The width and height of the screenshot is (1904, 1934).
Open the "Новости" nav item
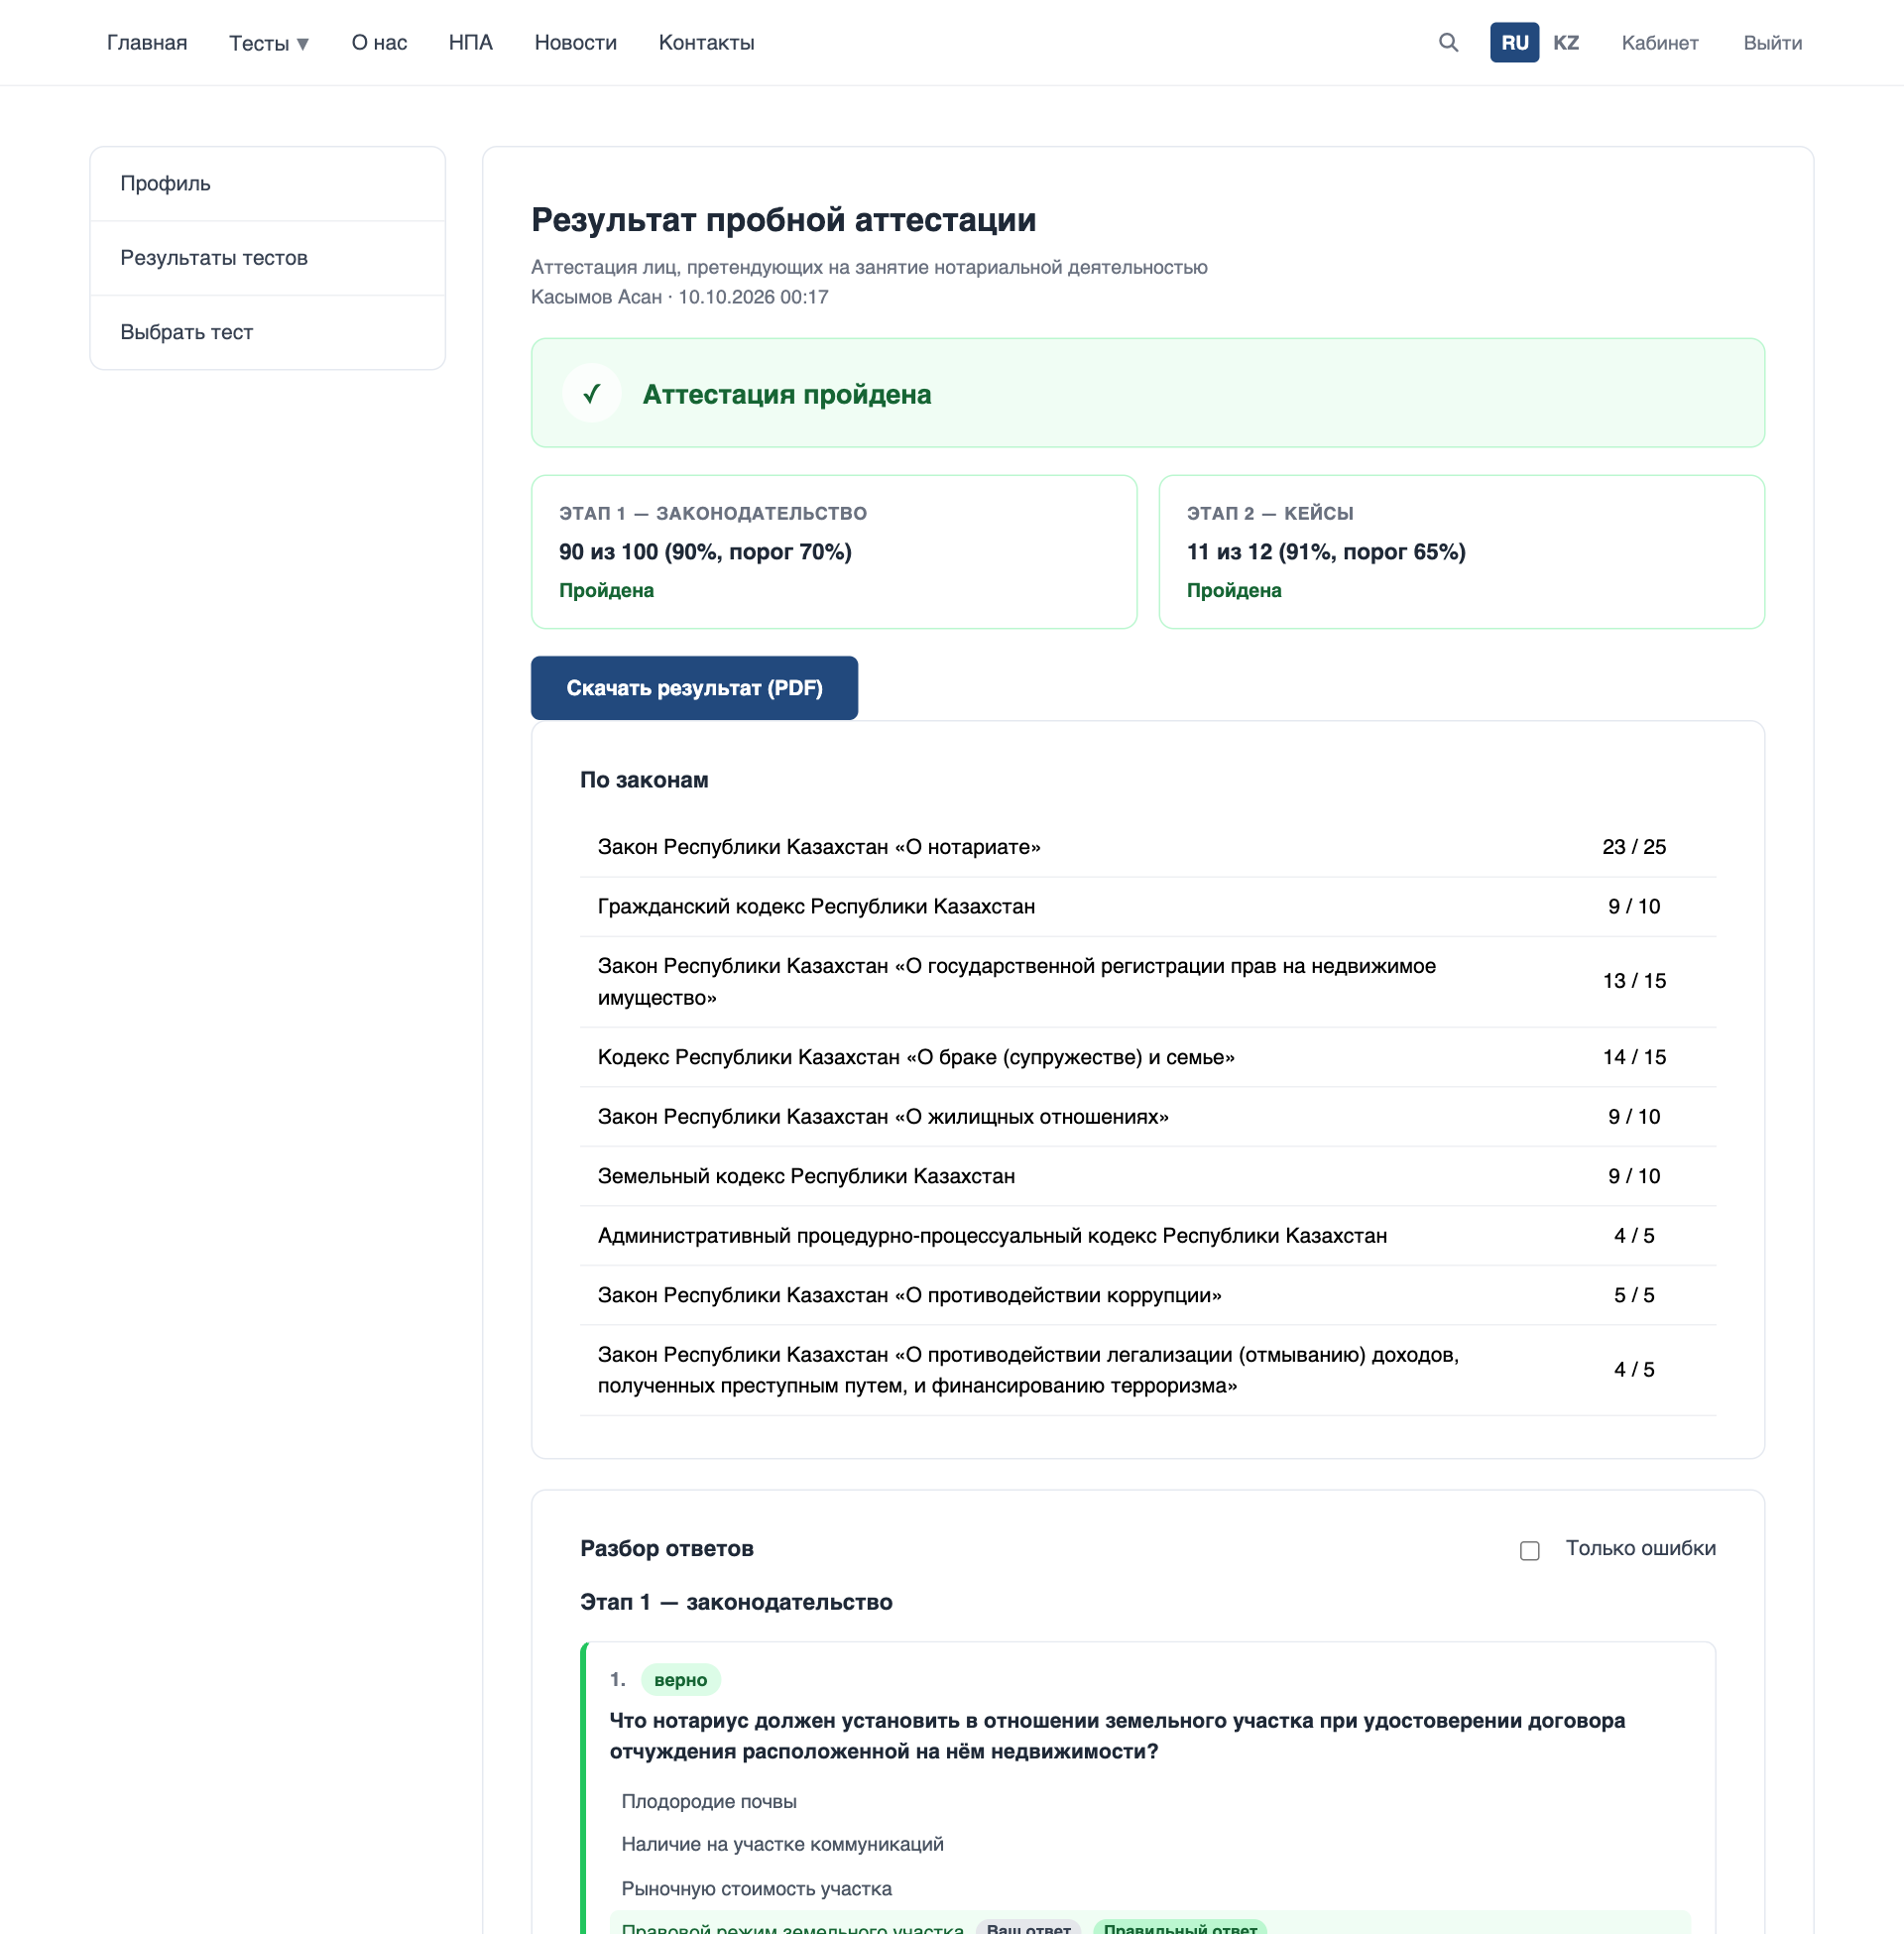pos(576,43)
